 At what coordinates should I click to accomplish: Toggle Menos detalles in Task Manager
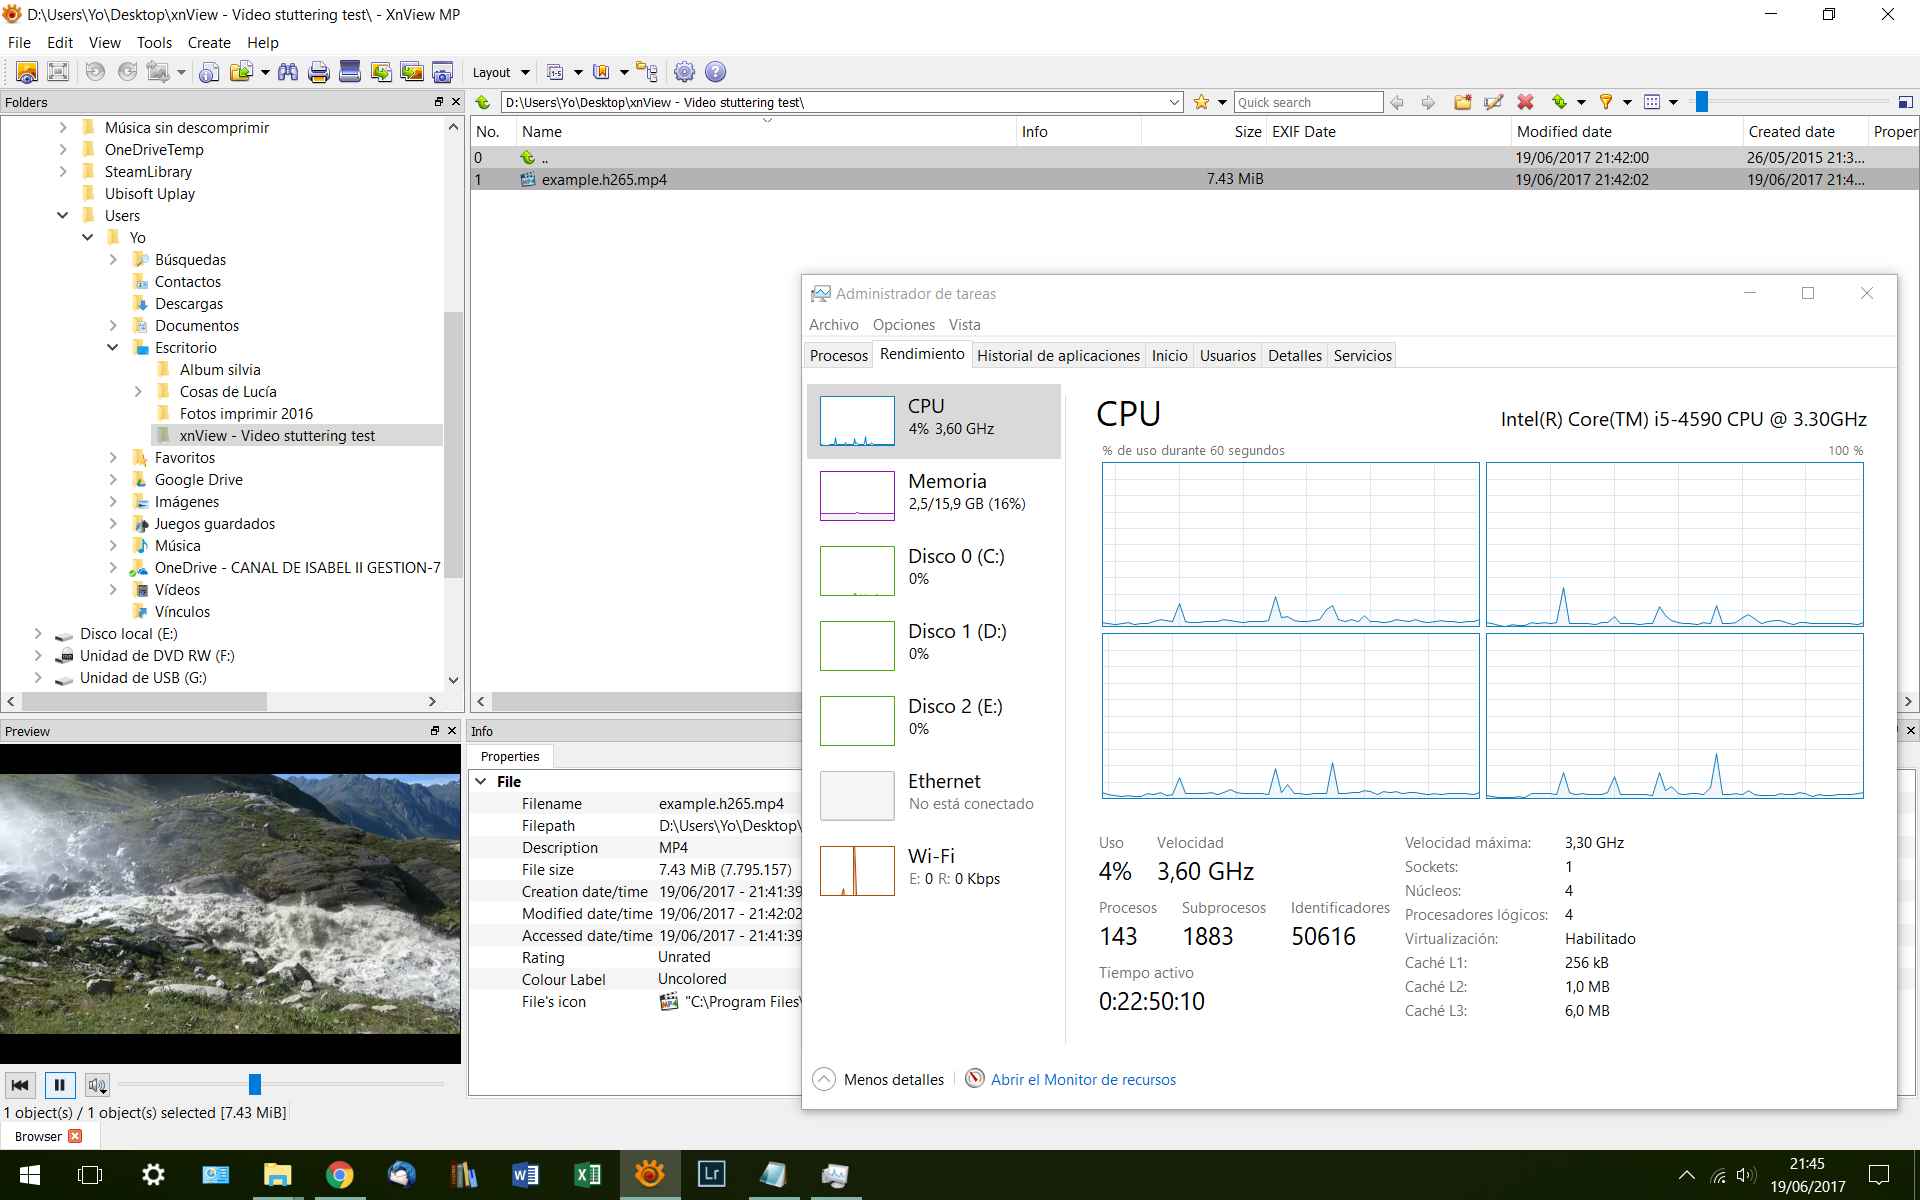coord(879,1079)
